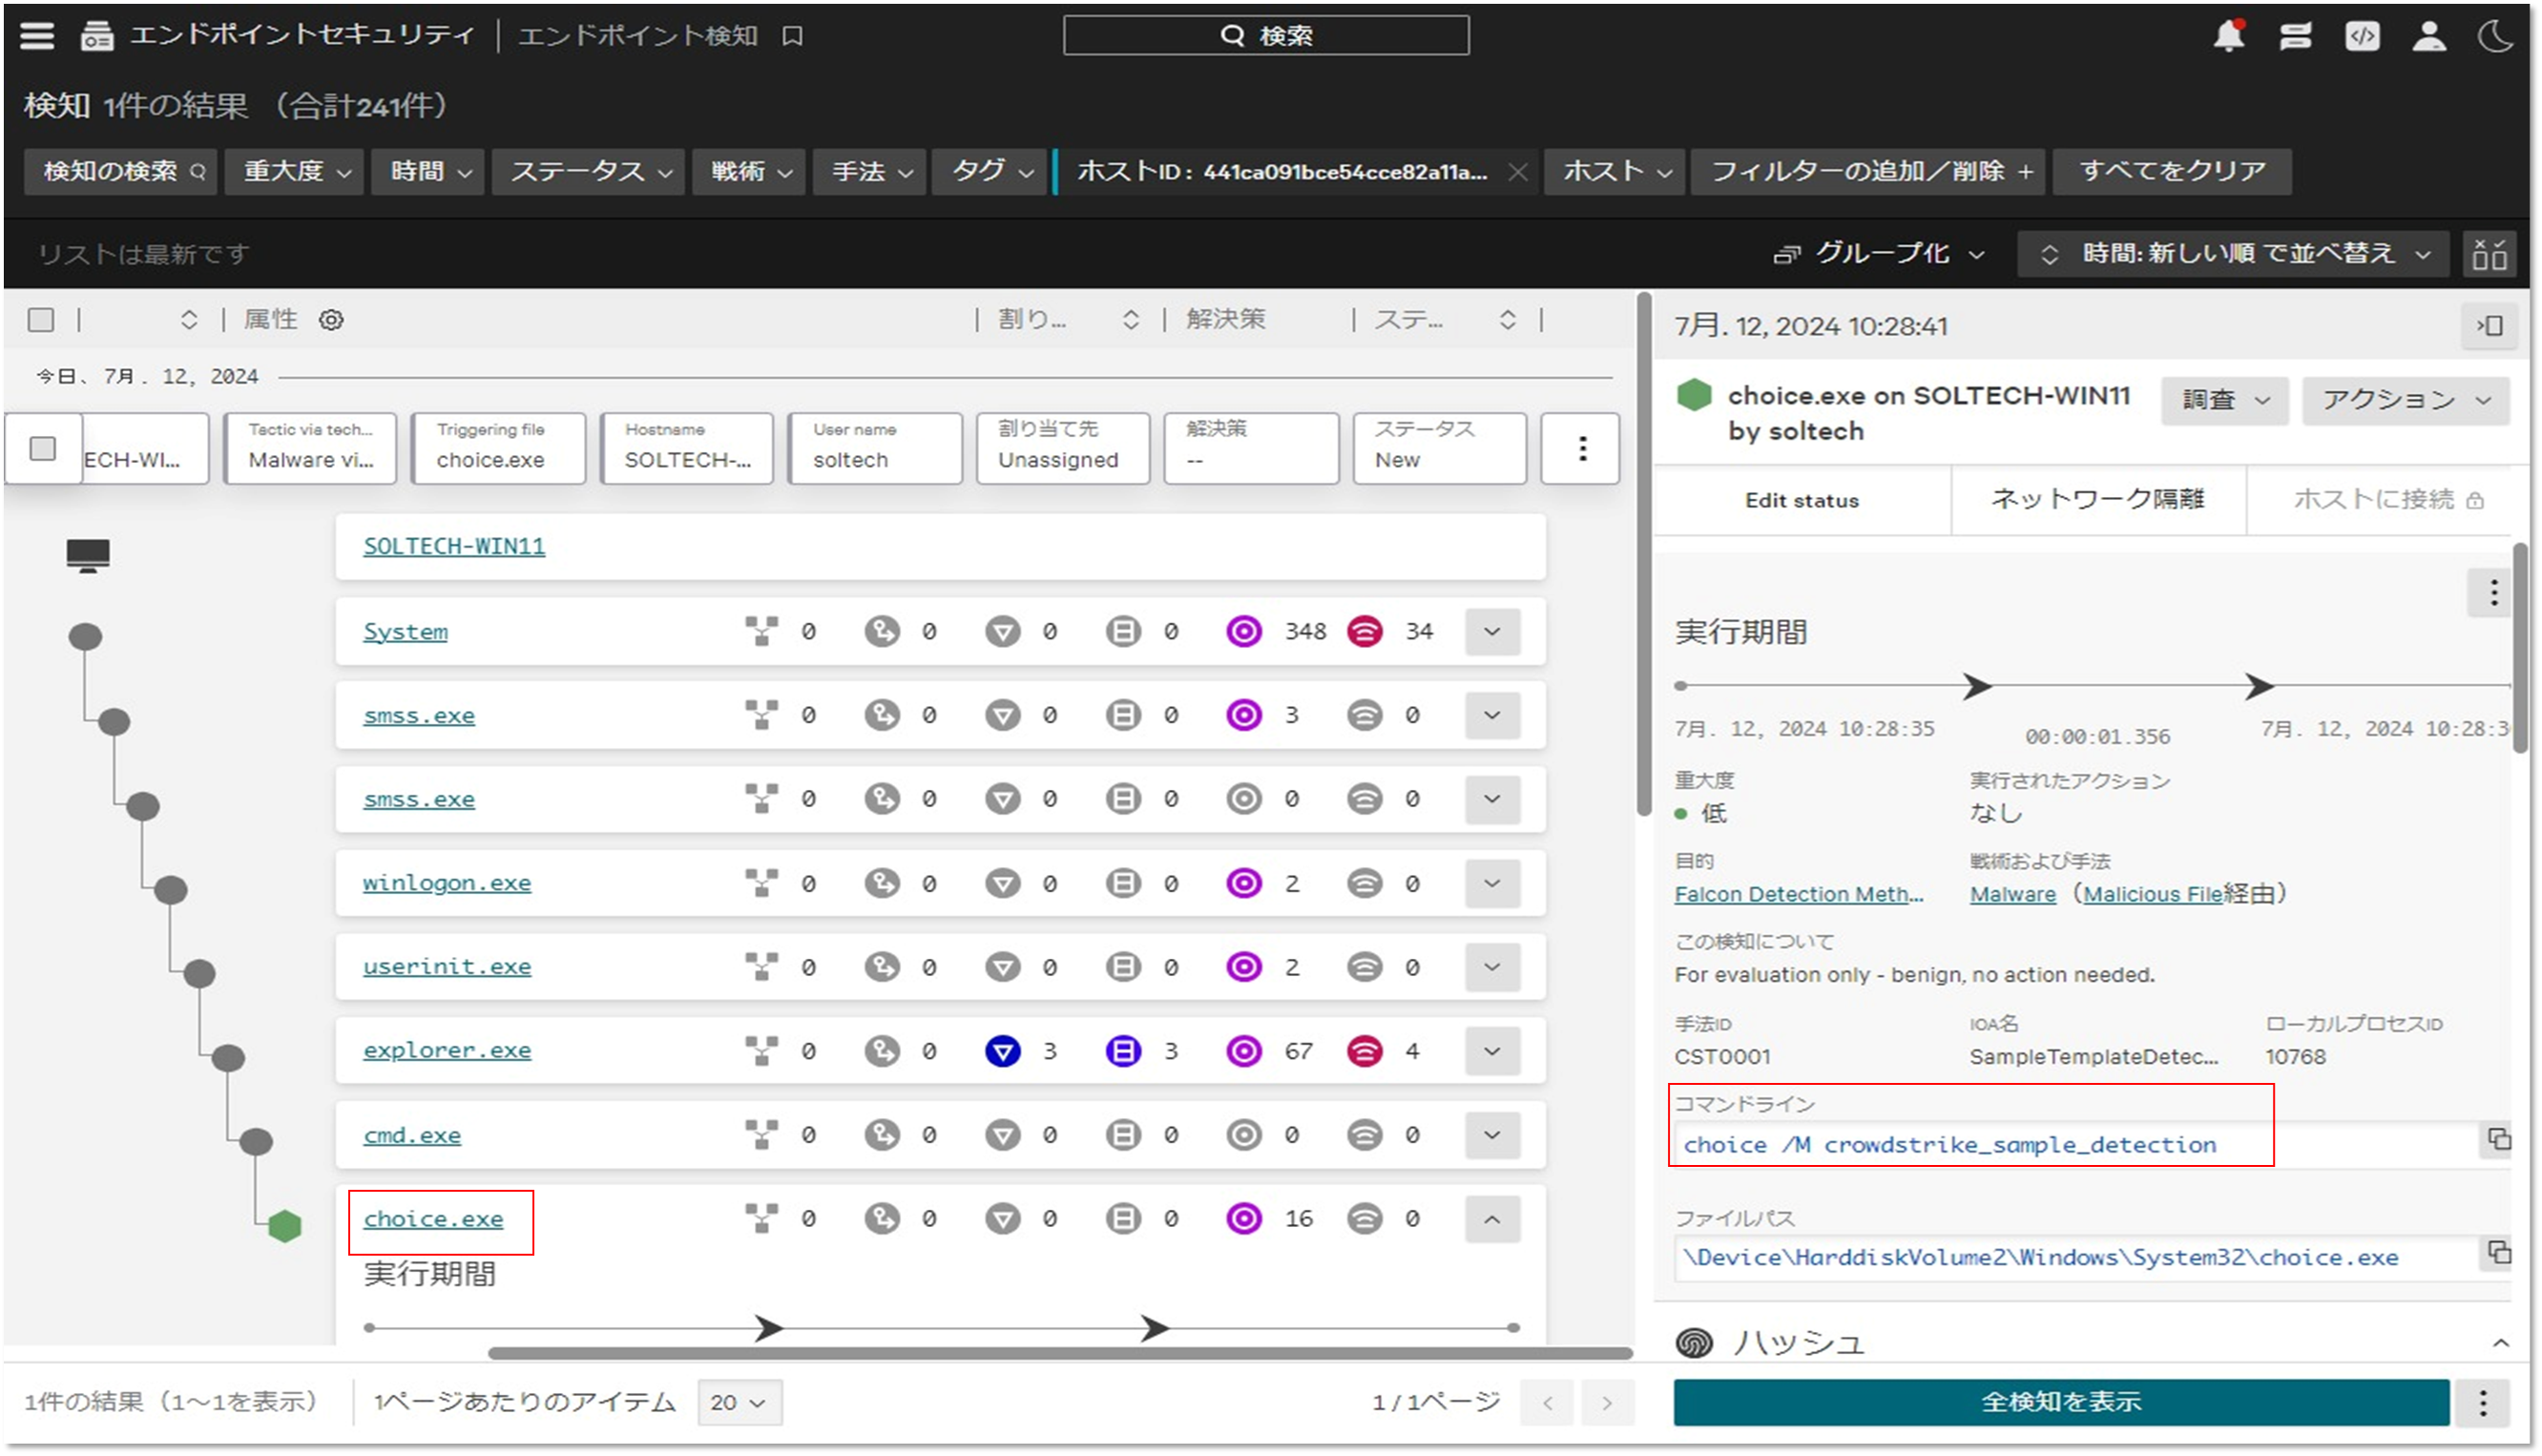Click the 全検知を表示 button

click(2060, 1402)
